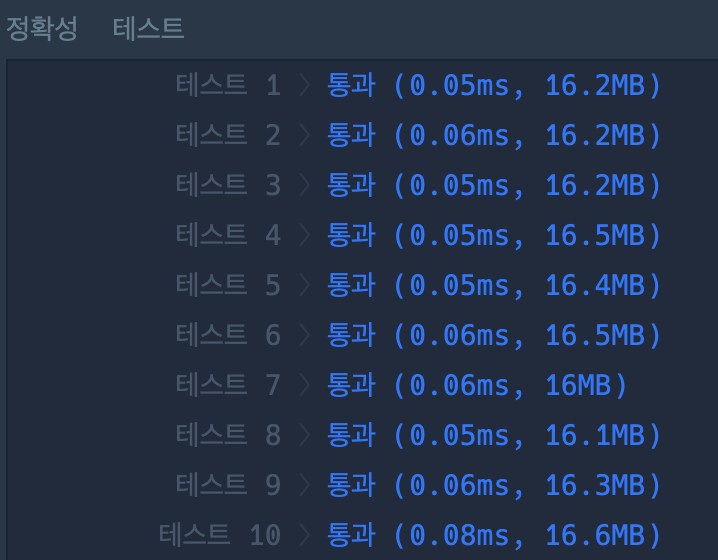Expand the 테스트 9 row chevron
718x560 pixels.
point(305,485)
